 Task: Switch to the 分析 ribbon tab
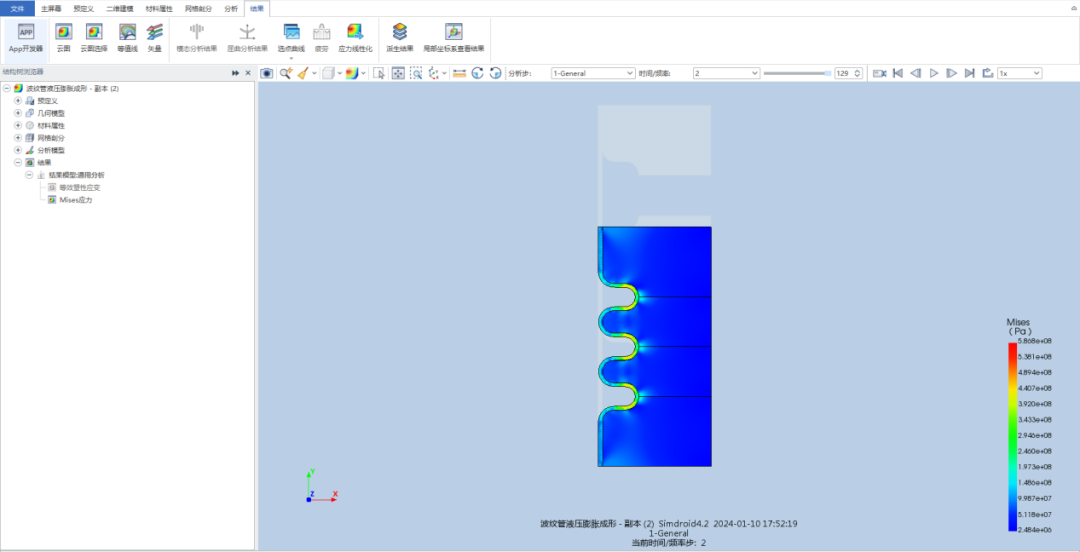point(231,9)
